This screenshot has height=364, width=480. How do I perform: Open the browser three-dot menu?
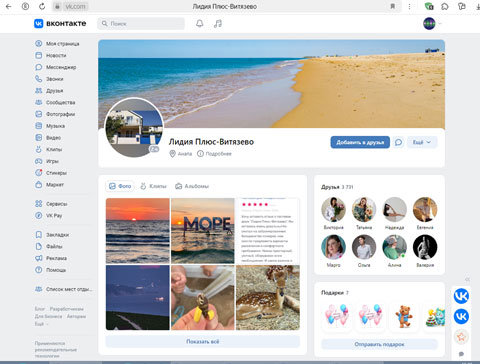coord(409,6)
